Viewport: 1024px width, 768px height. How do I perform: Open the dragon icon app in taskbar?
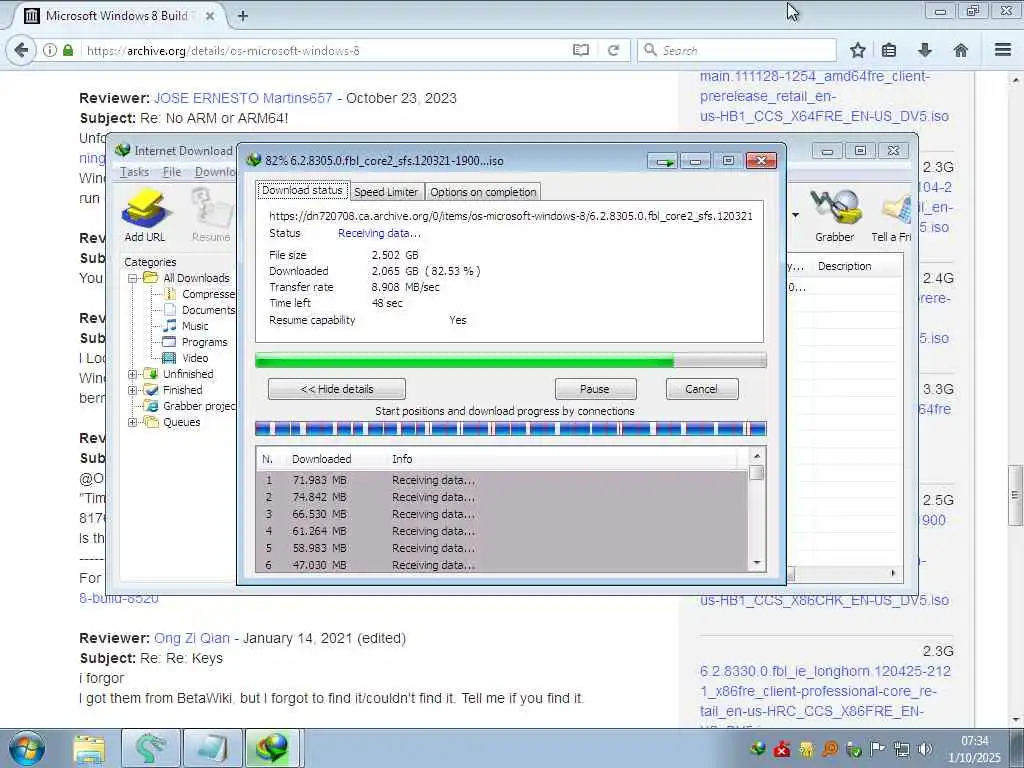pyautogui.click(x=150, y=748)
